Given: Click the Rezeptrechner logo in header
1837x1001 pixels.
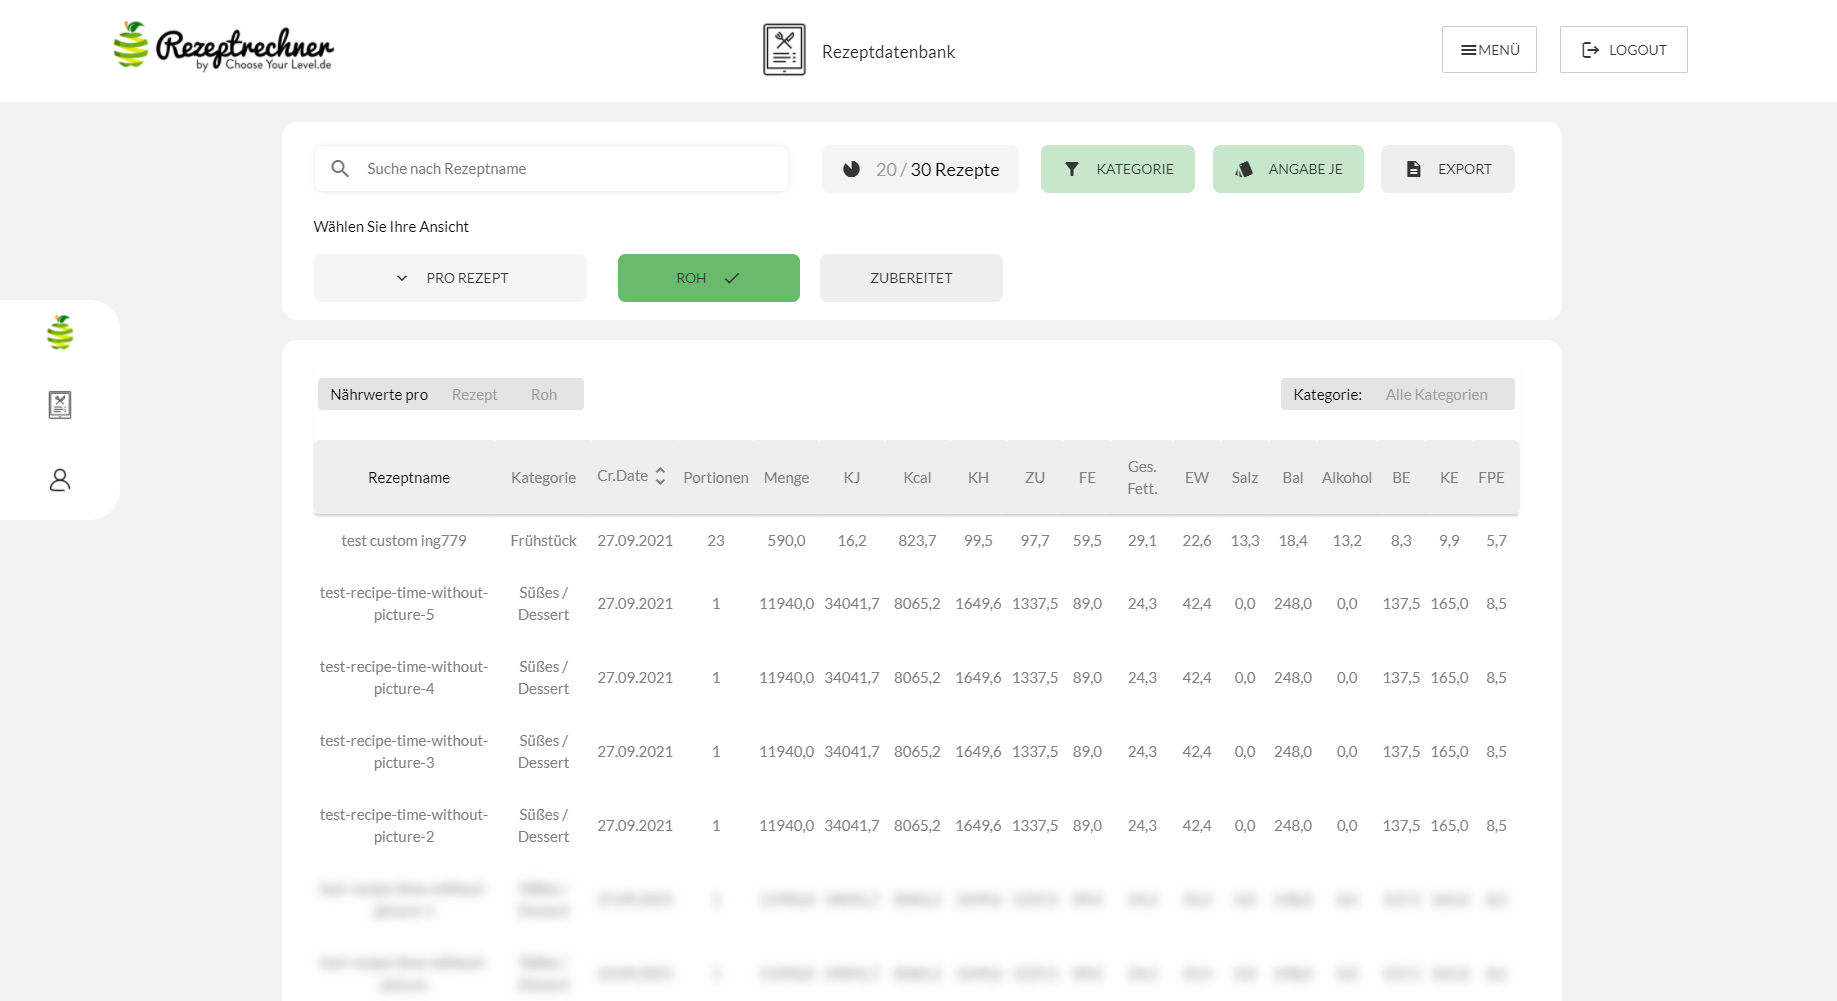Looking at the screenshot, I should click(x=223, y=47).
